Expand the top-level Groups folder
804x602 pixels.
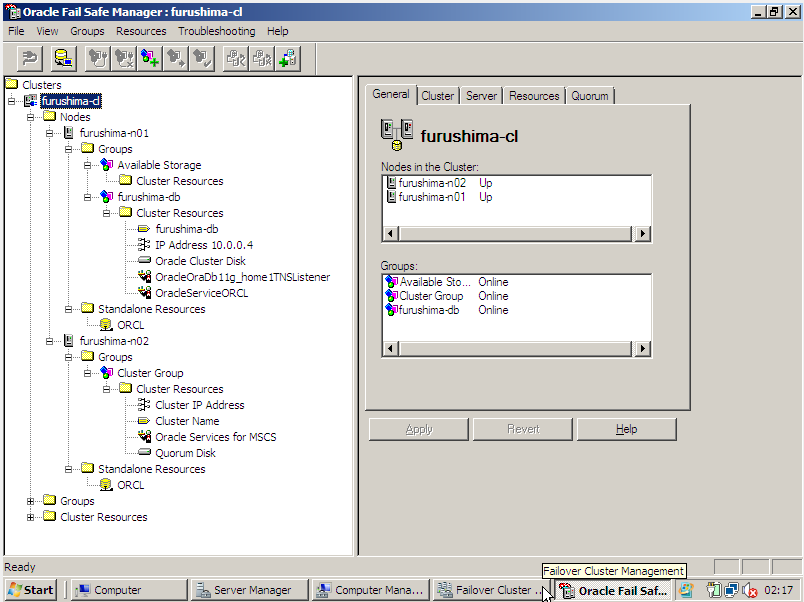[30, 501]
